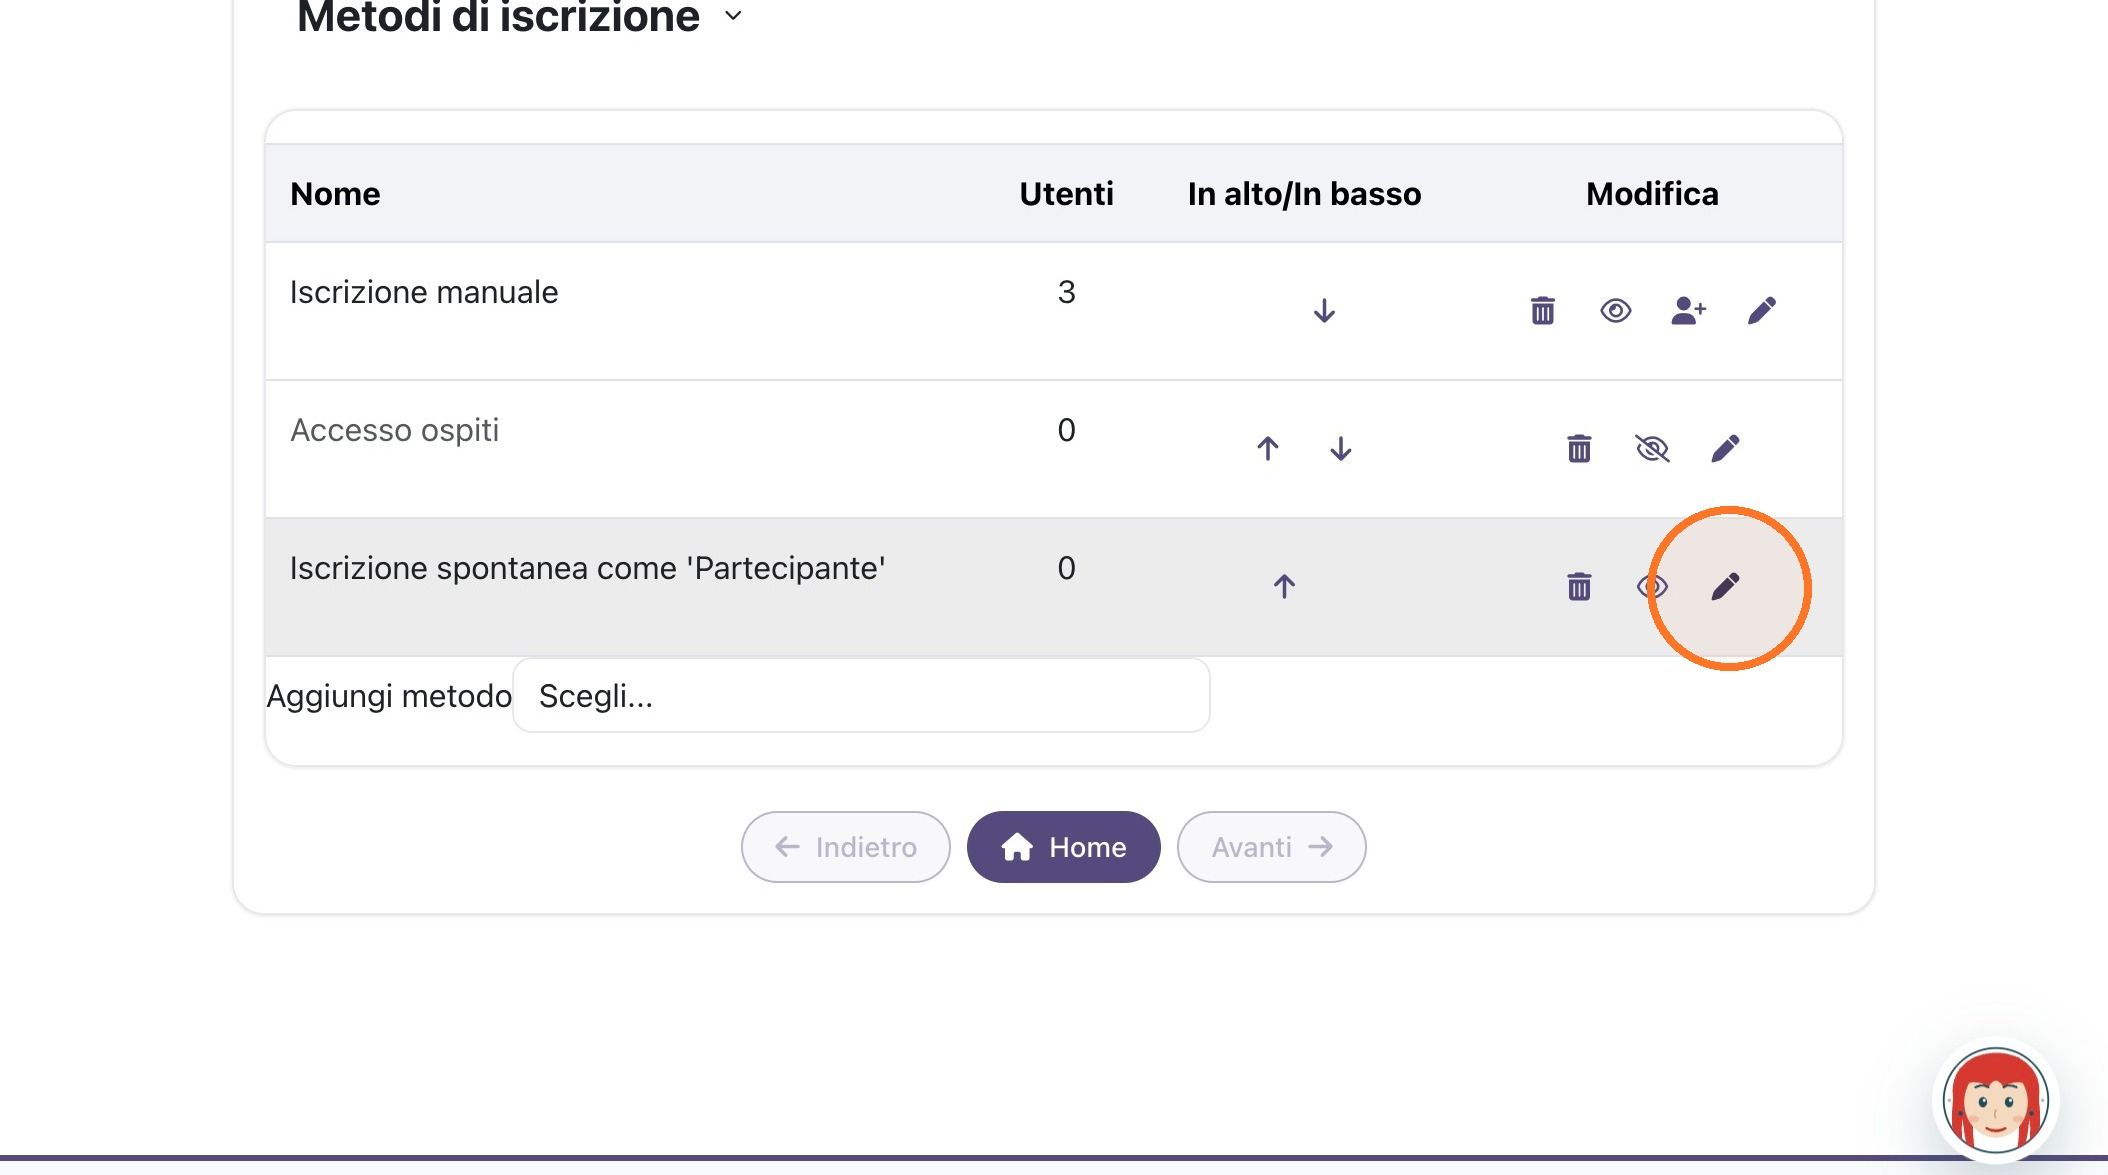Click the In alto/In basso header

tap(1304, 194)
